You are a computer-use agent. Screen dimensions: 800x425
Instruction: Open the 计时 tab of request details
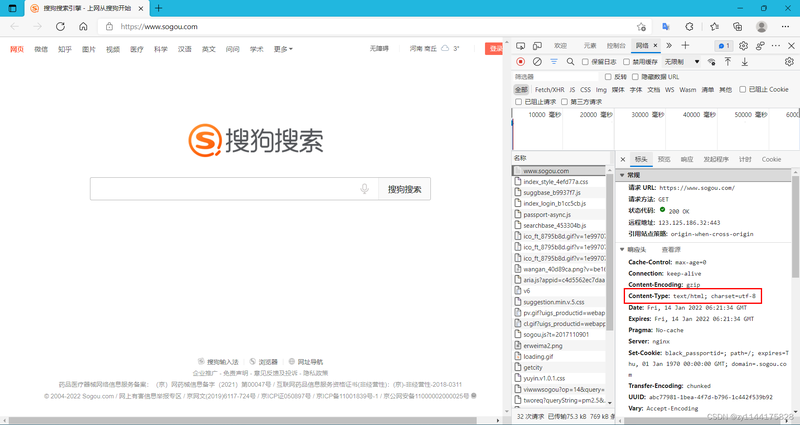(745, 160)
